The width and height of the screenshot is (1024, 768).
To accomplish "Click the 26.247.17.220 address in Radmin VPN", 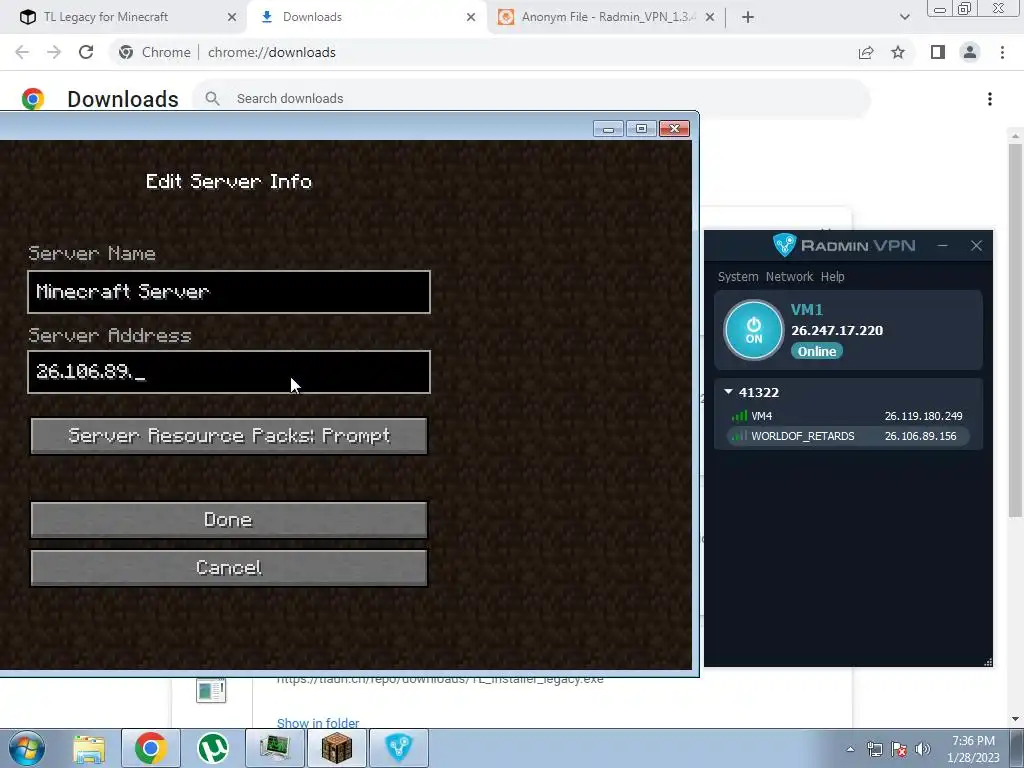I will (837, 330).
